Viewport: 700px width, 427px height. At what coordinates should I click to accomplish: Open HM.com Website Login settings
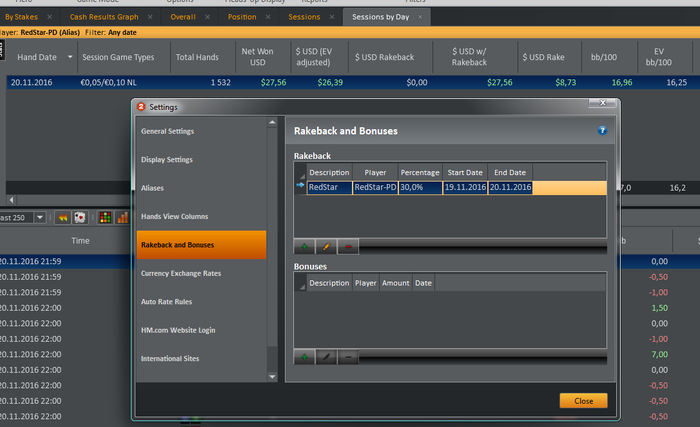pos(202,330)
